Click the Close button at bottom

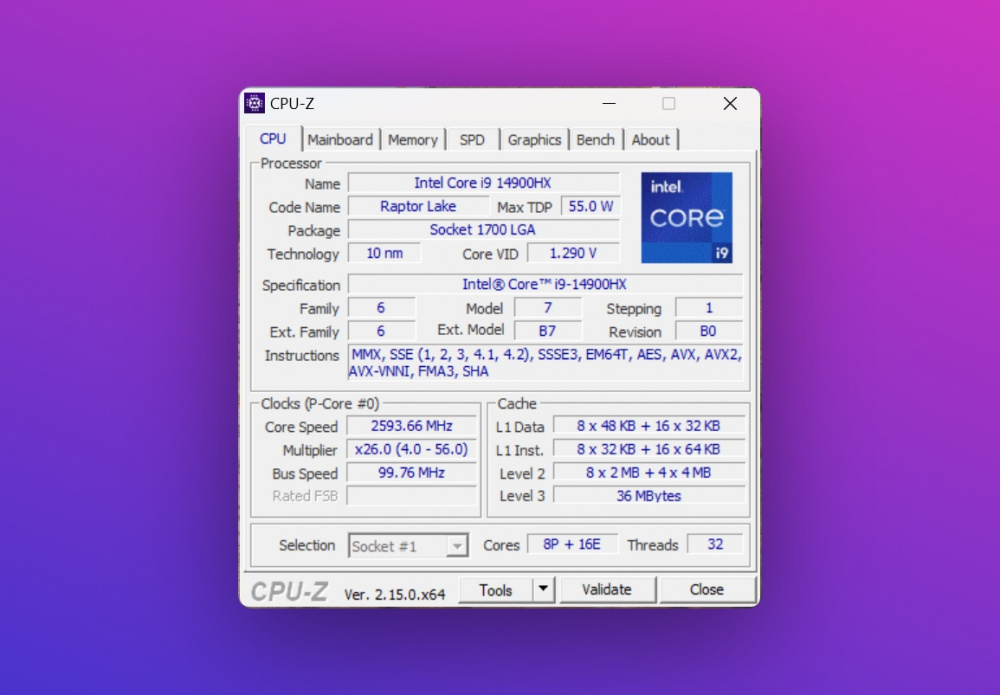tap(706, 590)
